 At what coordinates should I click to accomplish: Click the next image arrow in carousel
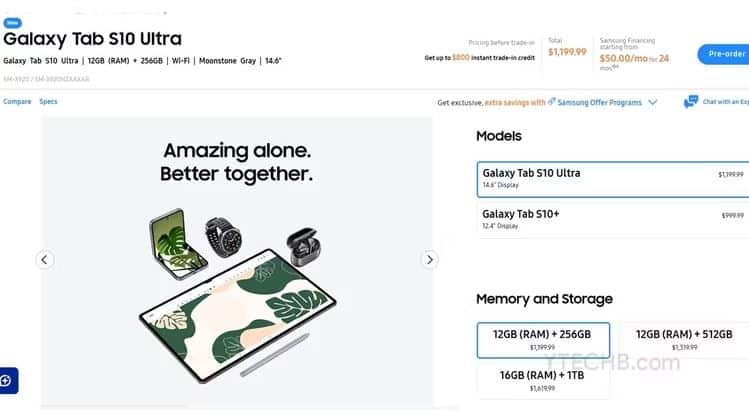pos(429,260)
